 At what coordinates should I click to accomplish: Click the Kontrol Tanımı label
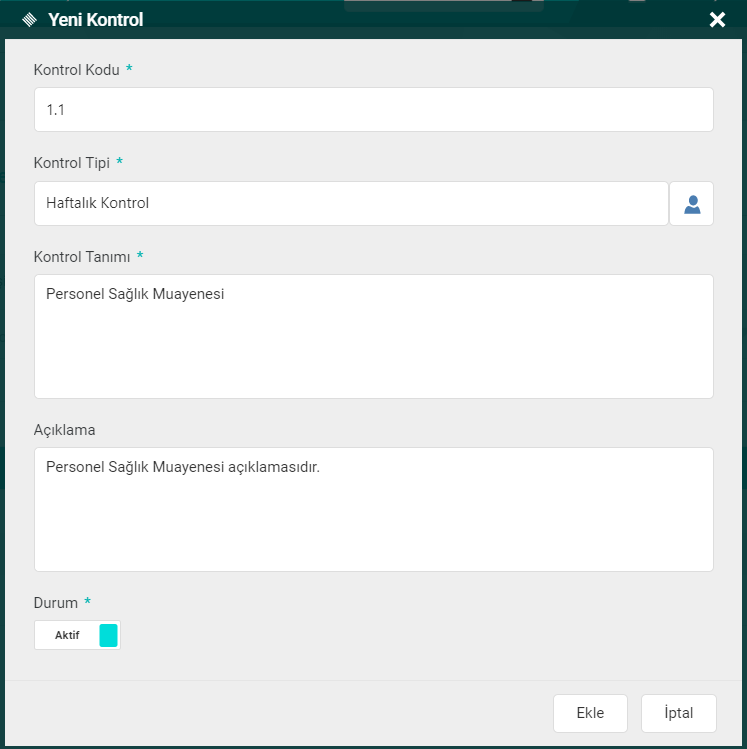[82, 257]
